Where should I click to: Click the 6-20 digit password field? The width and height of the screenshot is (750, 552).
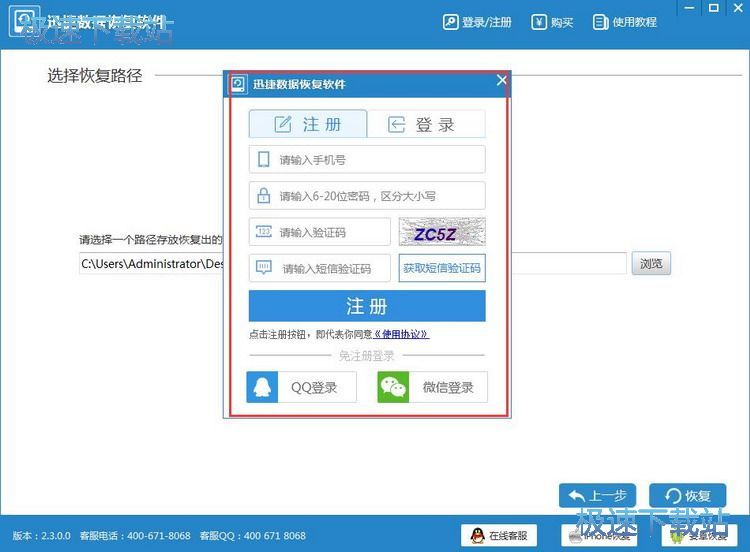click(x=367, y=196)
